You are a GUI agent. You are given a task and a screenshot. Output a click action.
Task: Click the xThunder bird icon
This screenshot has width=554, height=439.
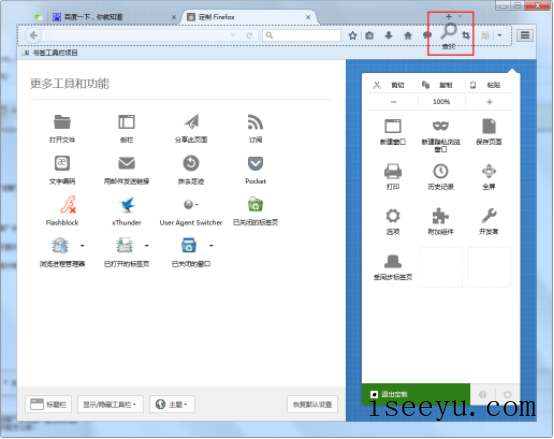pyautogui.click(x=127, y=204)
